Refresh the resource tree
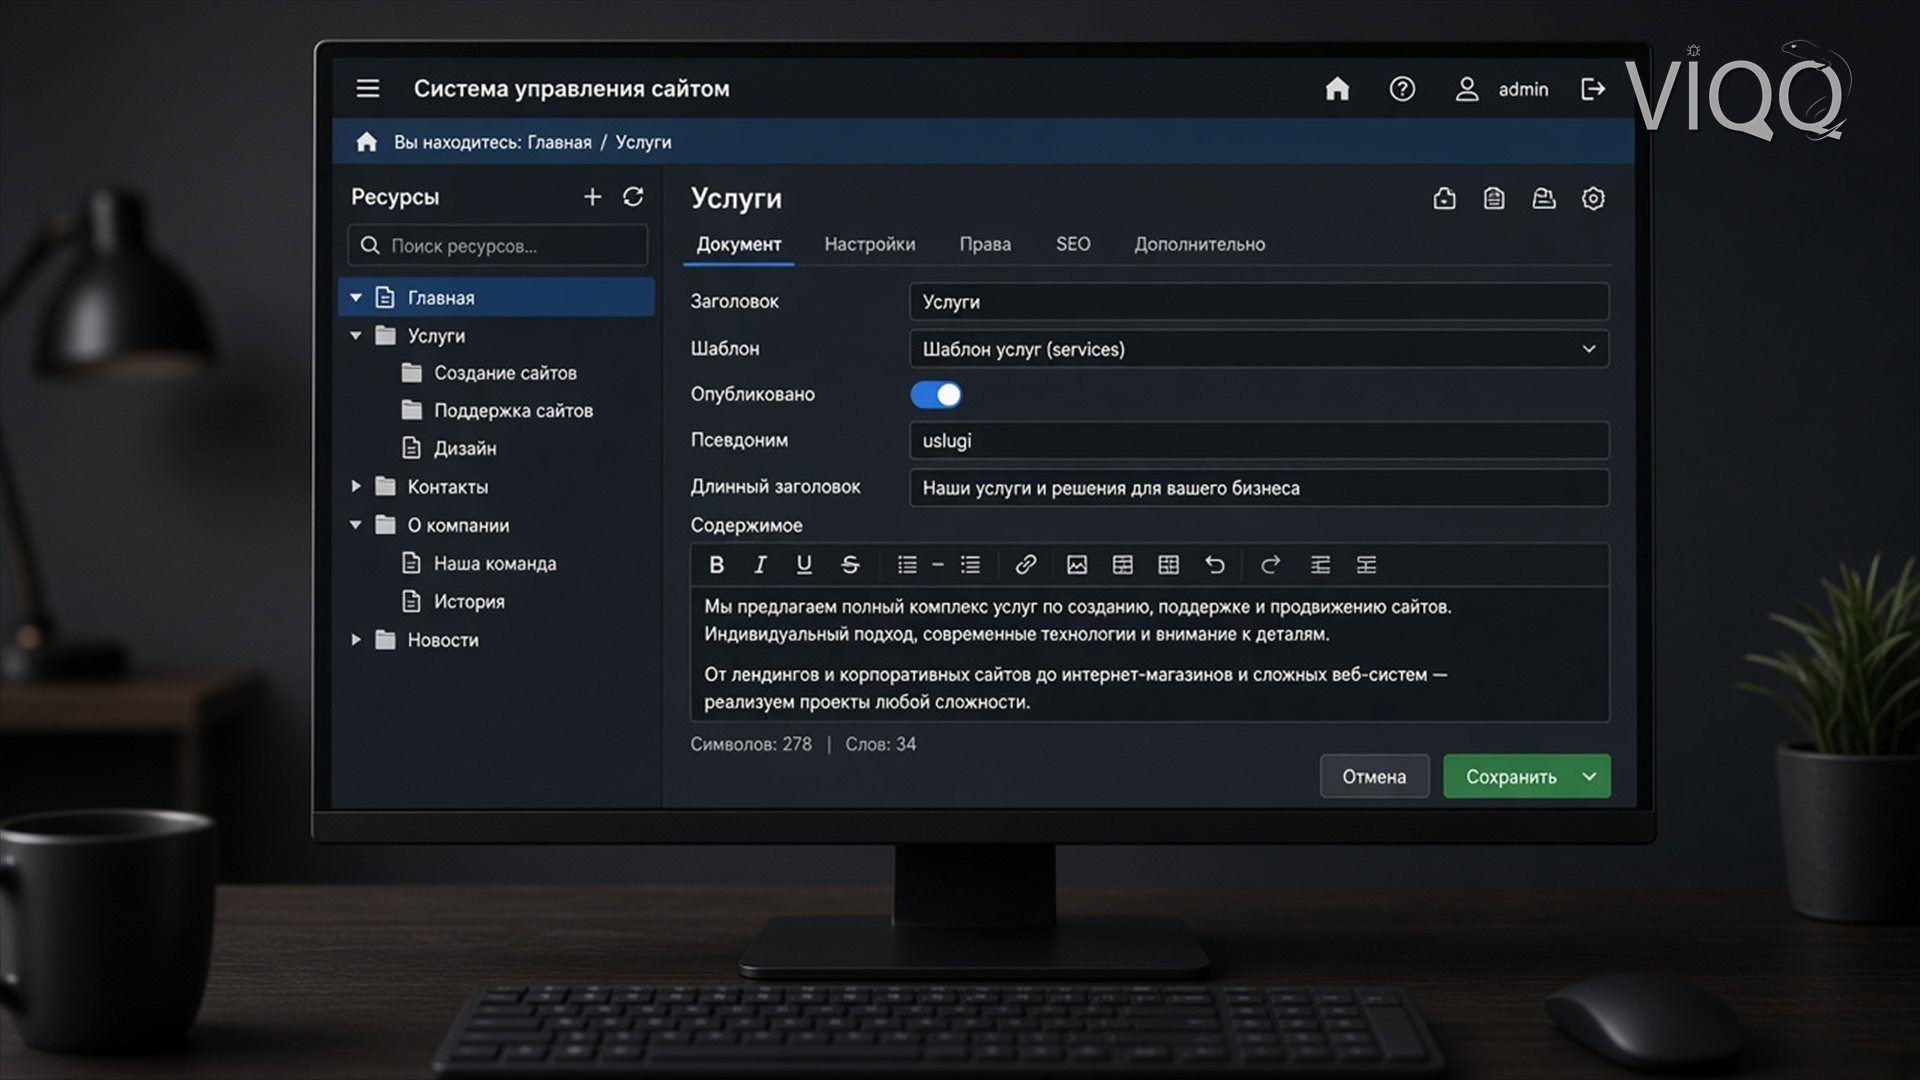The width and height of the screenshot is (1920, 1080). (633, 197)
